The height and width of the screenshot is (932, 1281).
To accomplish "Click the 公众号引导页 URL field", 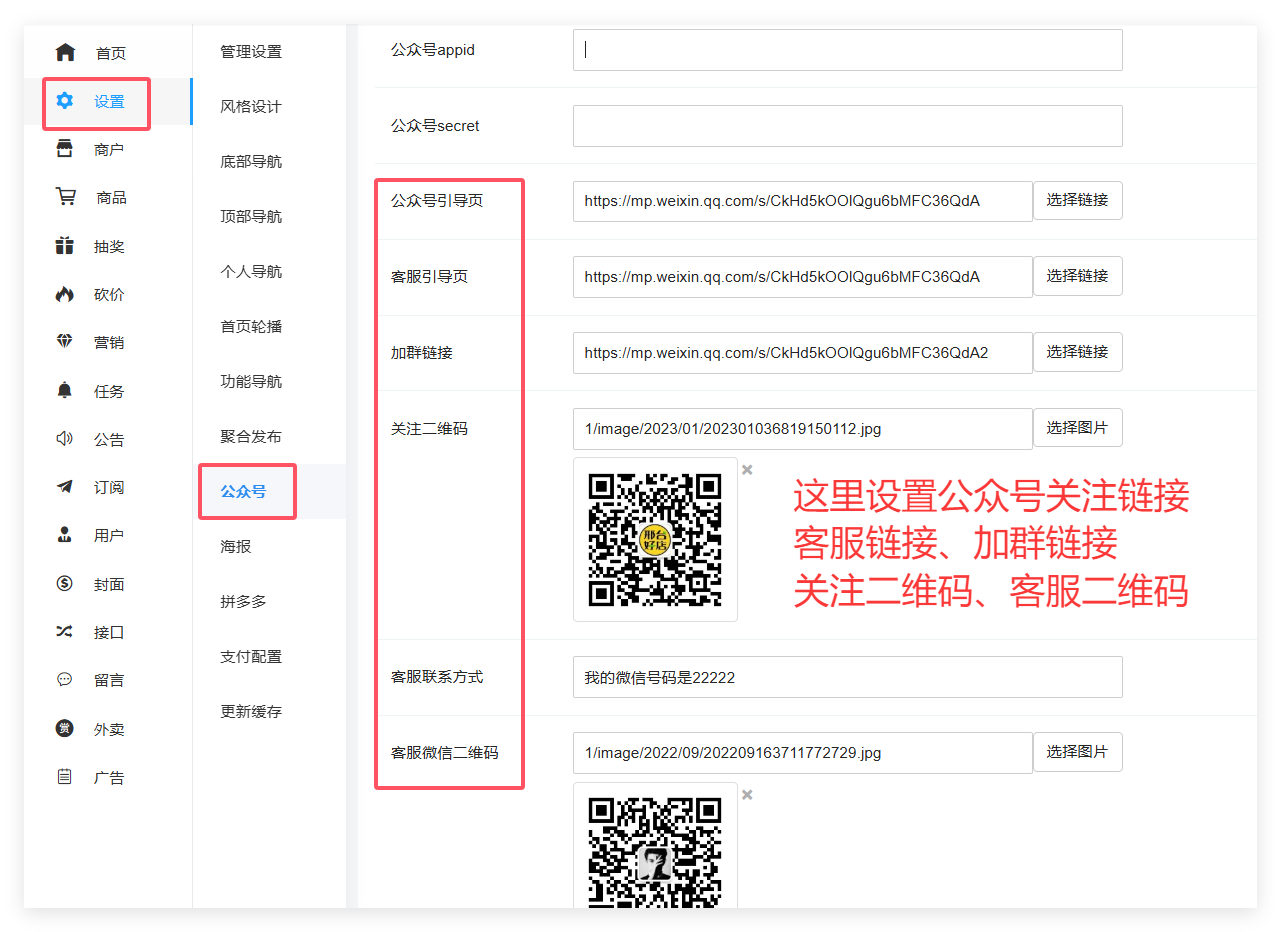I will [802, 201].
